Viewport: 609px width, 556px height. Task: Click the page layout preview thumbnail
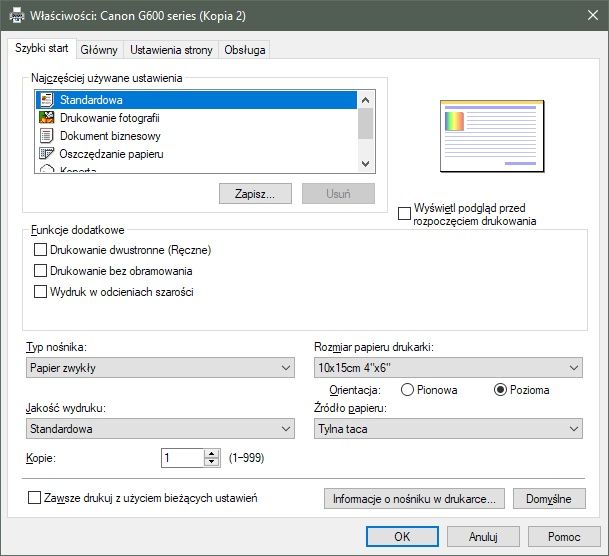[492, 136]
